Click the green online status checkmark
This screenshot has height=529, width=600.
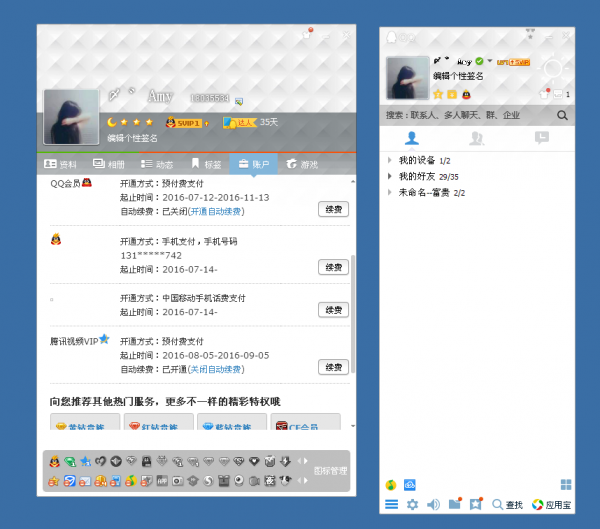coord(479,61)
